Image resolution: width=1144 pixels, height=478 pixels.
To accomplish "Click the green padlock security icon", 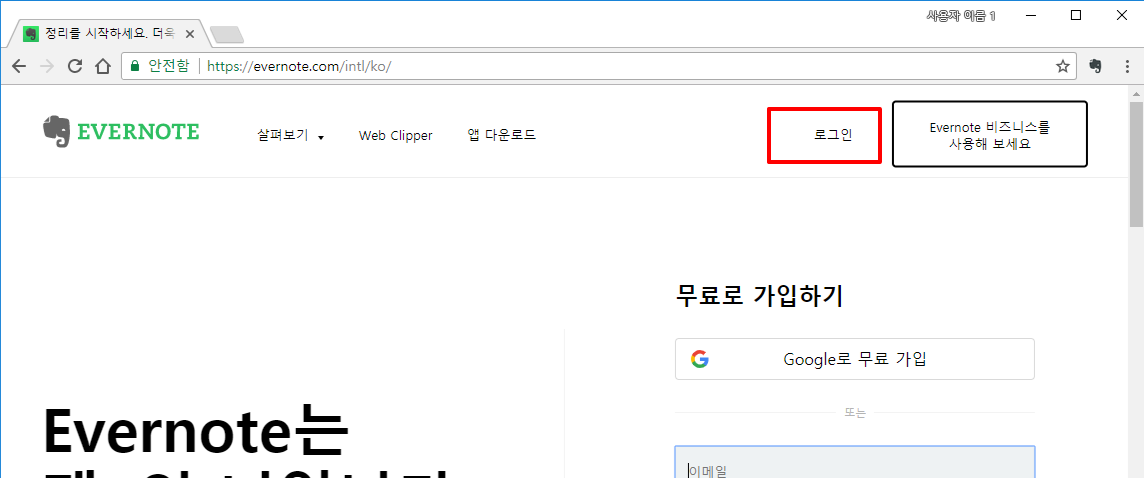I will tap(134, 66).
